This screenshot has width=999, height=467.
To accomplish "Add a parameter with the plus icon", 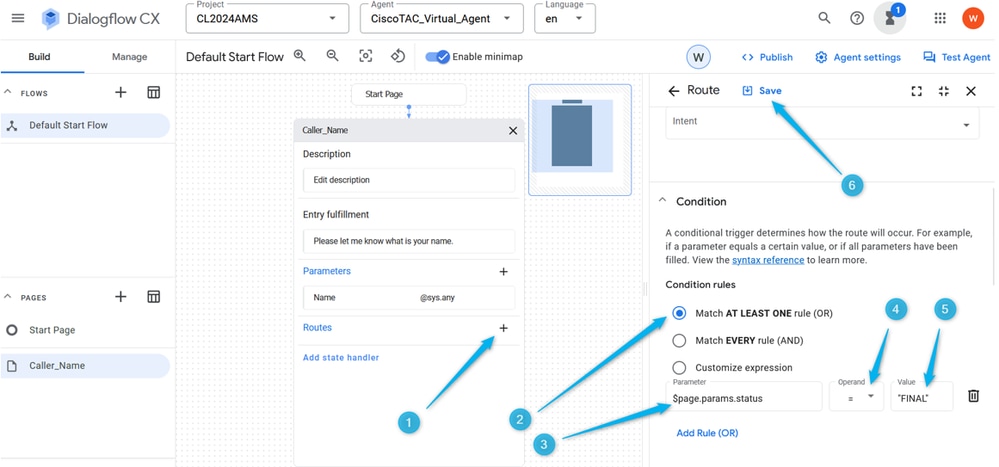I will point(503,271).
